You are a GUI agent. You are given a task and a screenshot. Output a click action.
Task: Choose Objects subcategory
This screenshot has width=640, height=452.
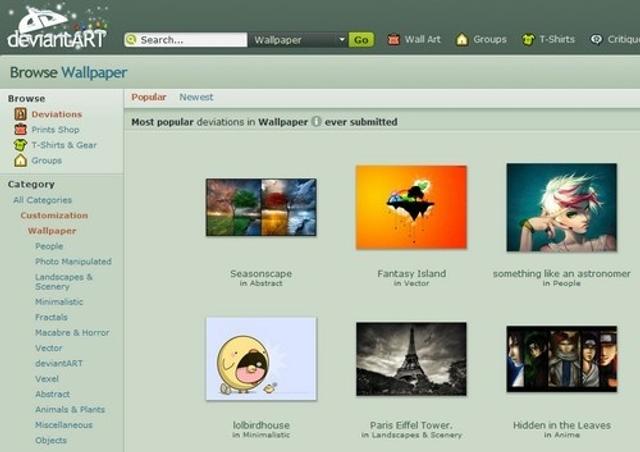coord(51,441)
